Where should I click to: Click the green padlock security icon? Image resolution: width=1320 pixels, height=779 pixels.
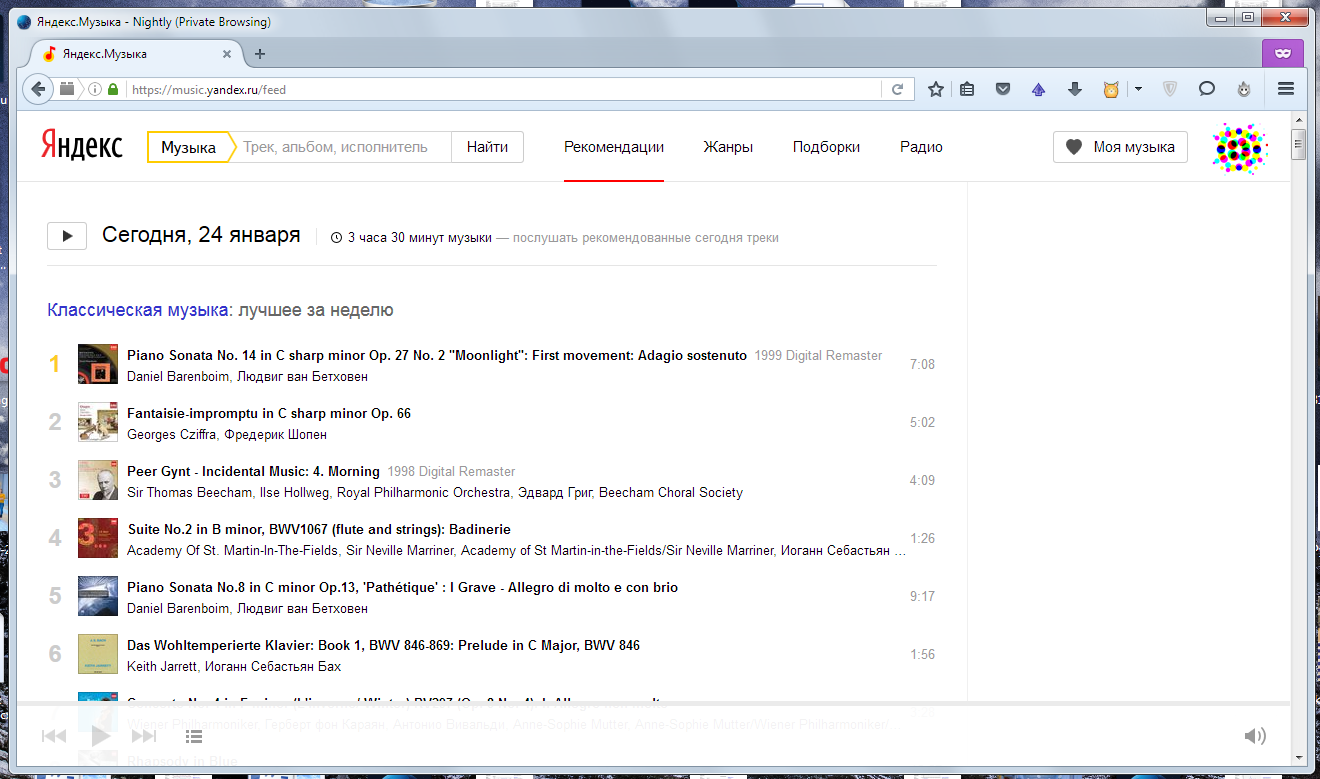(113, 89)
